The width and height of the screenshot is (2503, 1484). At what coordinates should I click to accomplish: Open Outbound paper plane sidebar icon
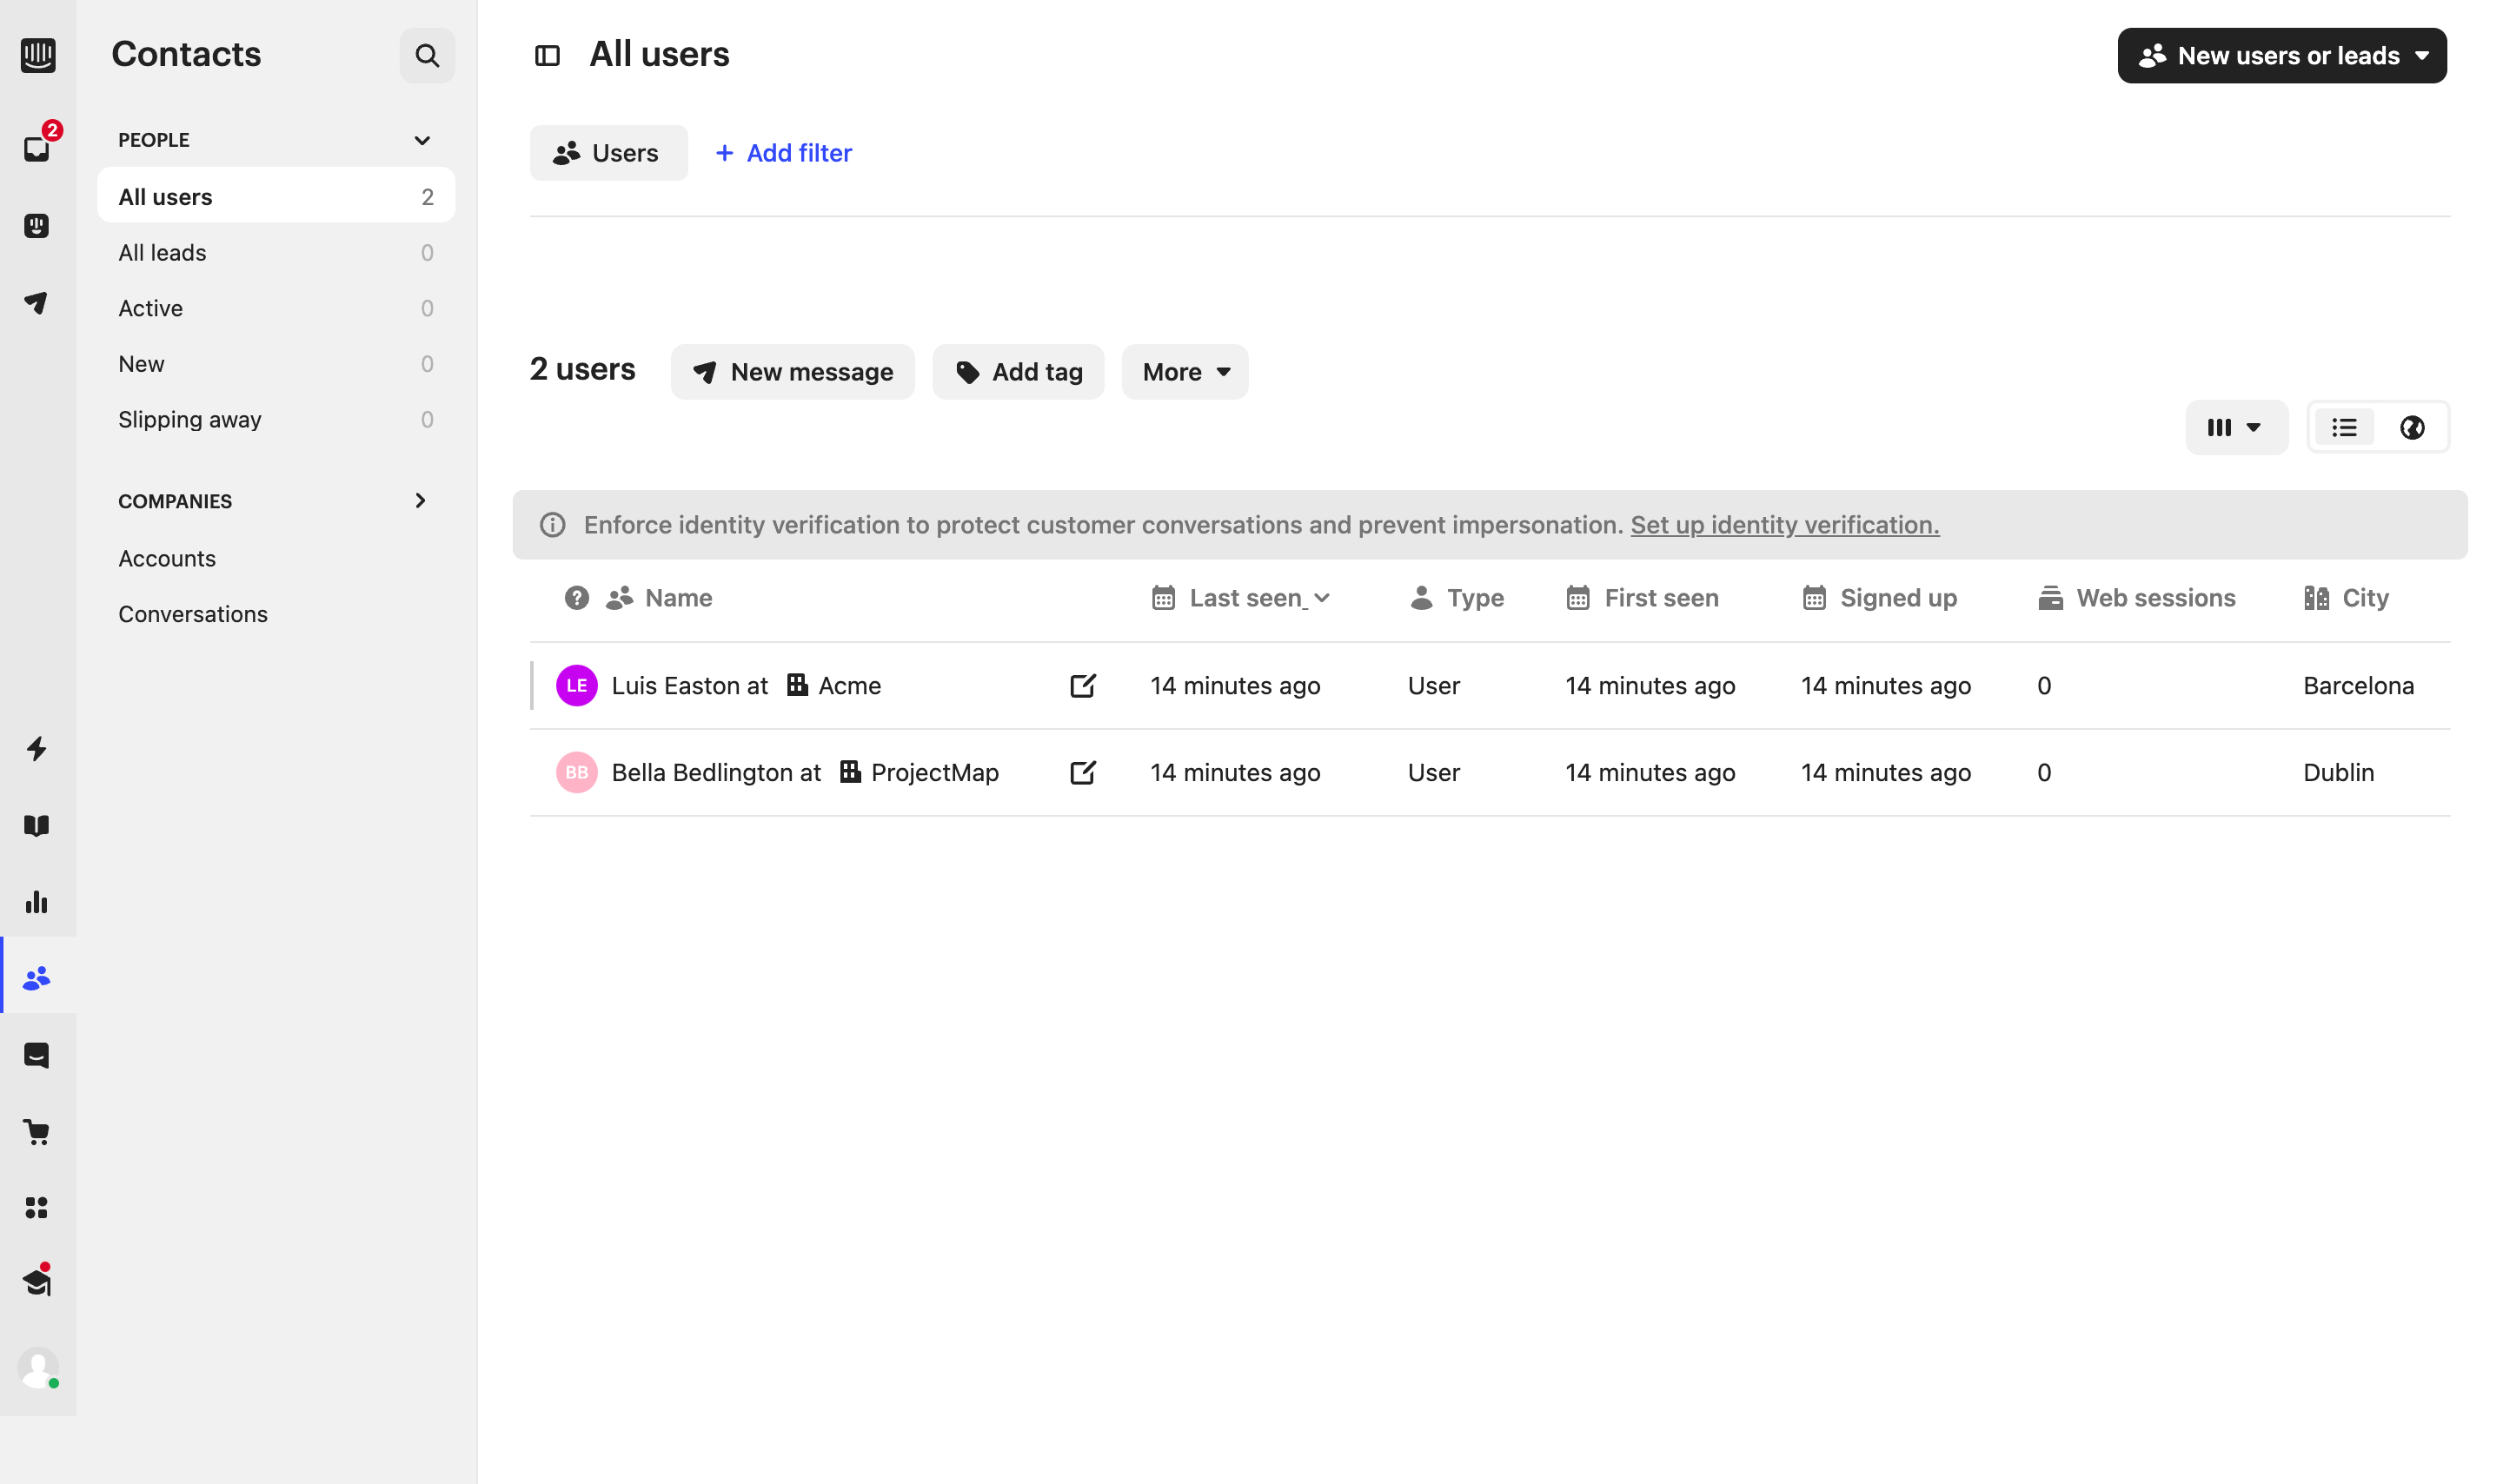(x=37, y=302)
